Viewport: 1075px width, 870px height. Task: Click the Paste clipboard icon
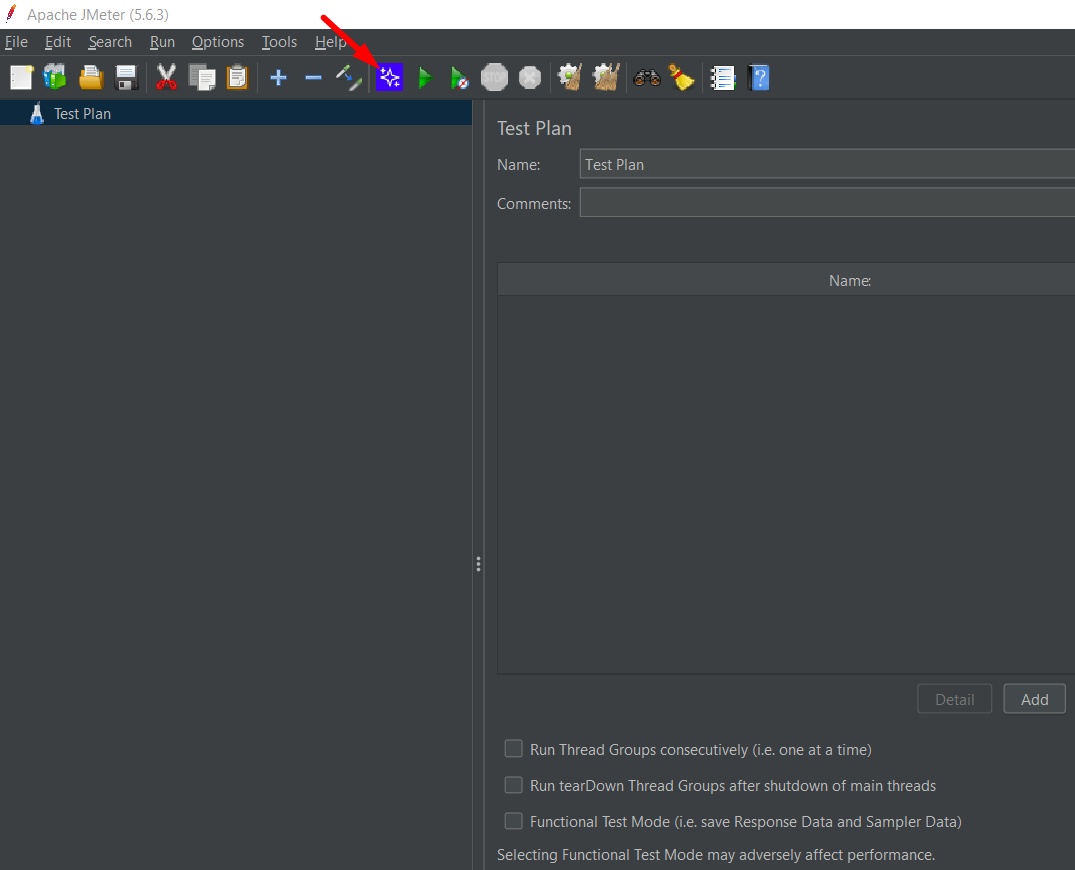click(237, 77)
